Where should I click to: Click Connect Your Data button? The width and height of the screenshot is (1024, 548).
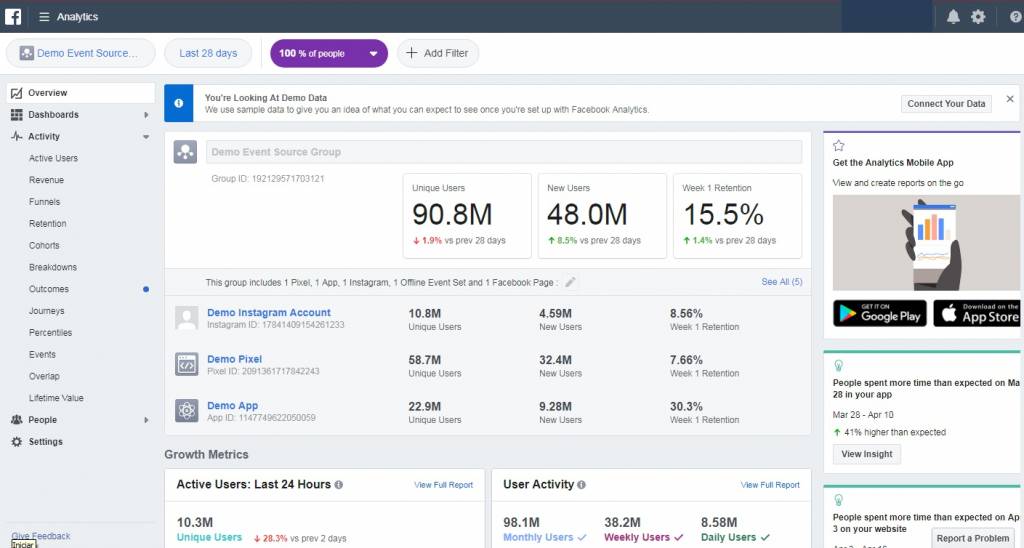(x=946, y=103)
